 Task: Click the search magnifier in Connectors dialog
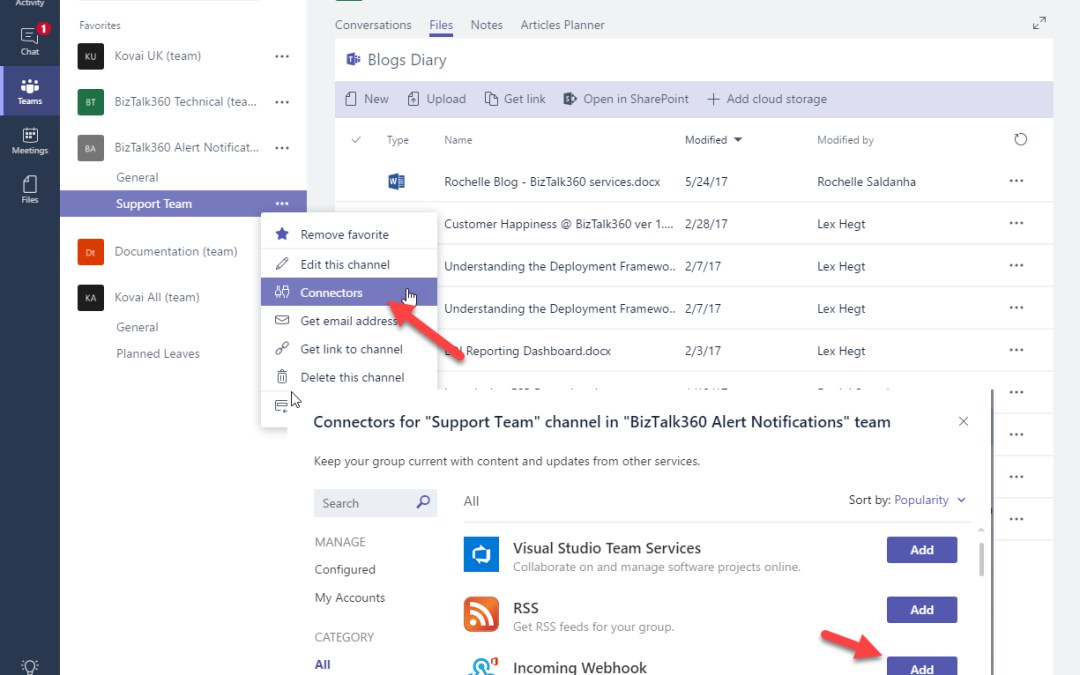coord(423,502)
